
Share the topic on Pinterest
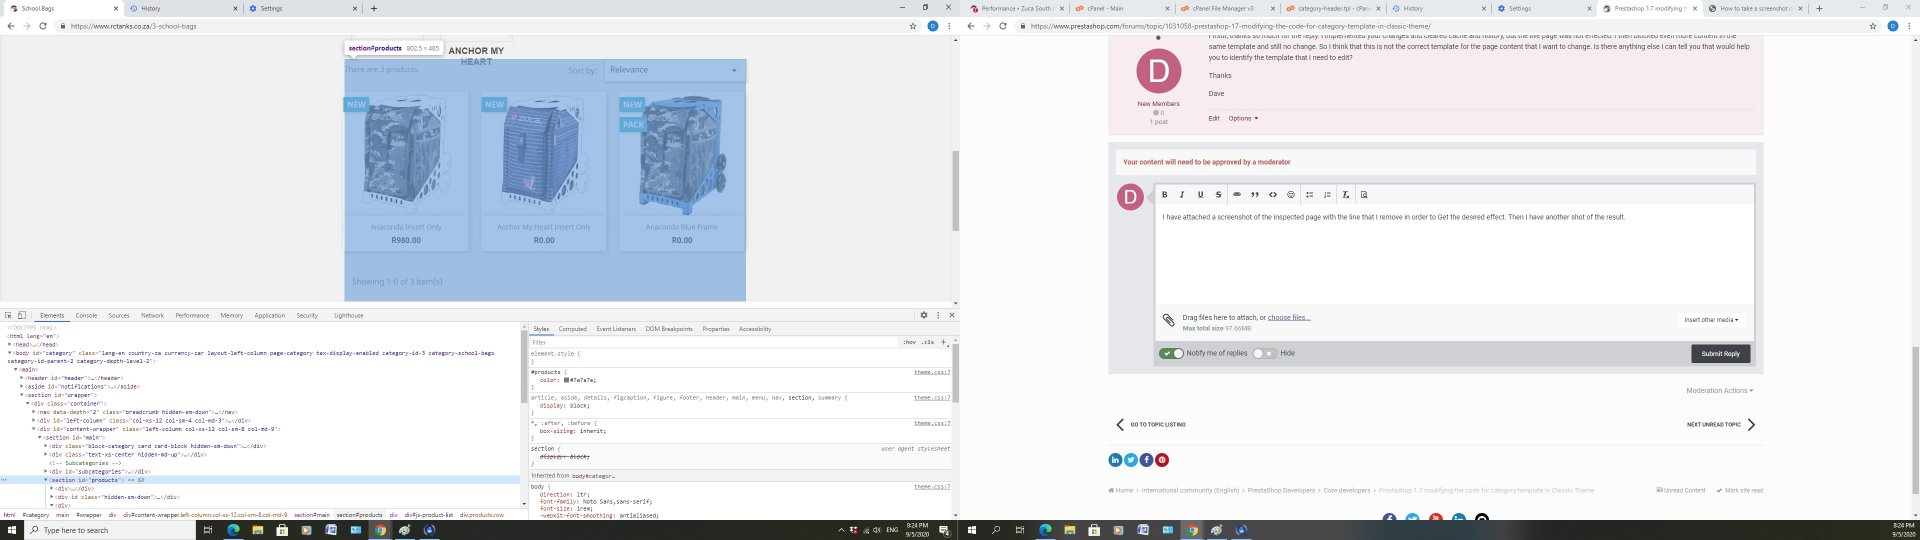coord(1162,460)
